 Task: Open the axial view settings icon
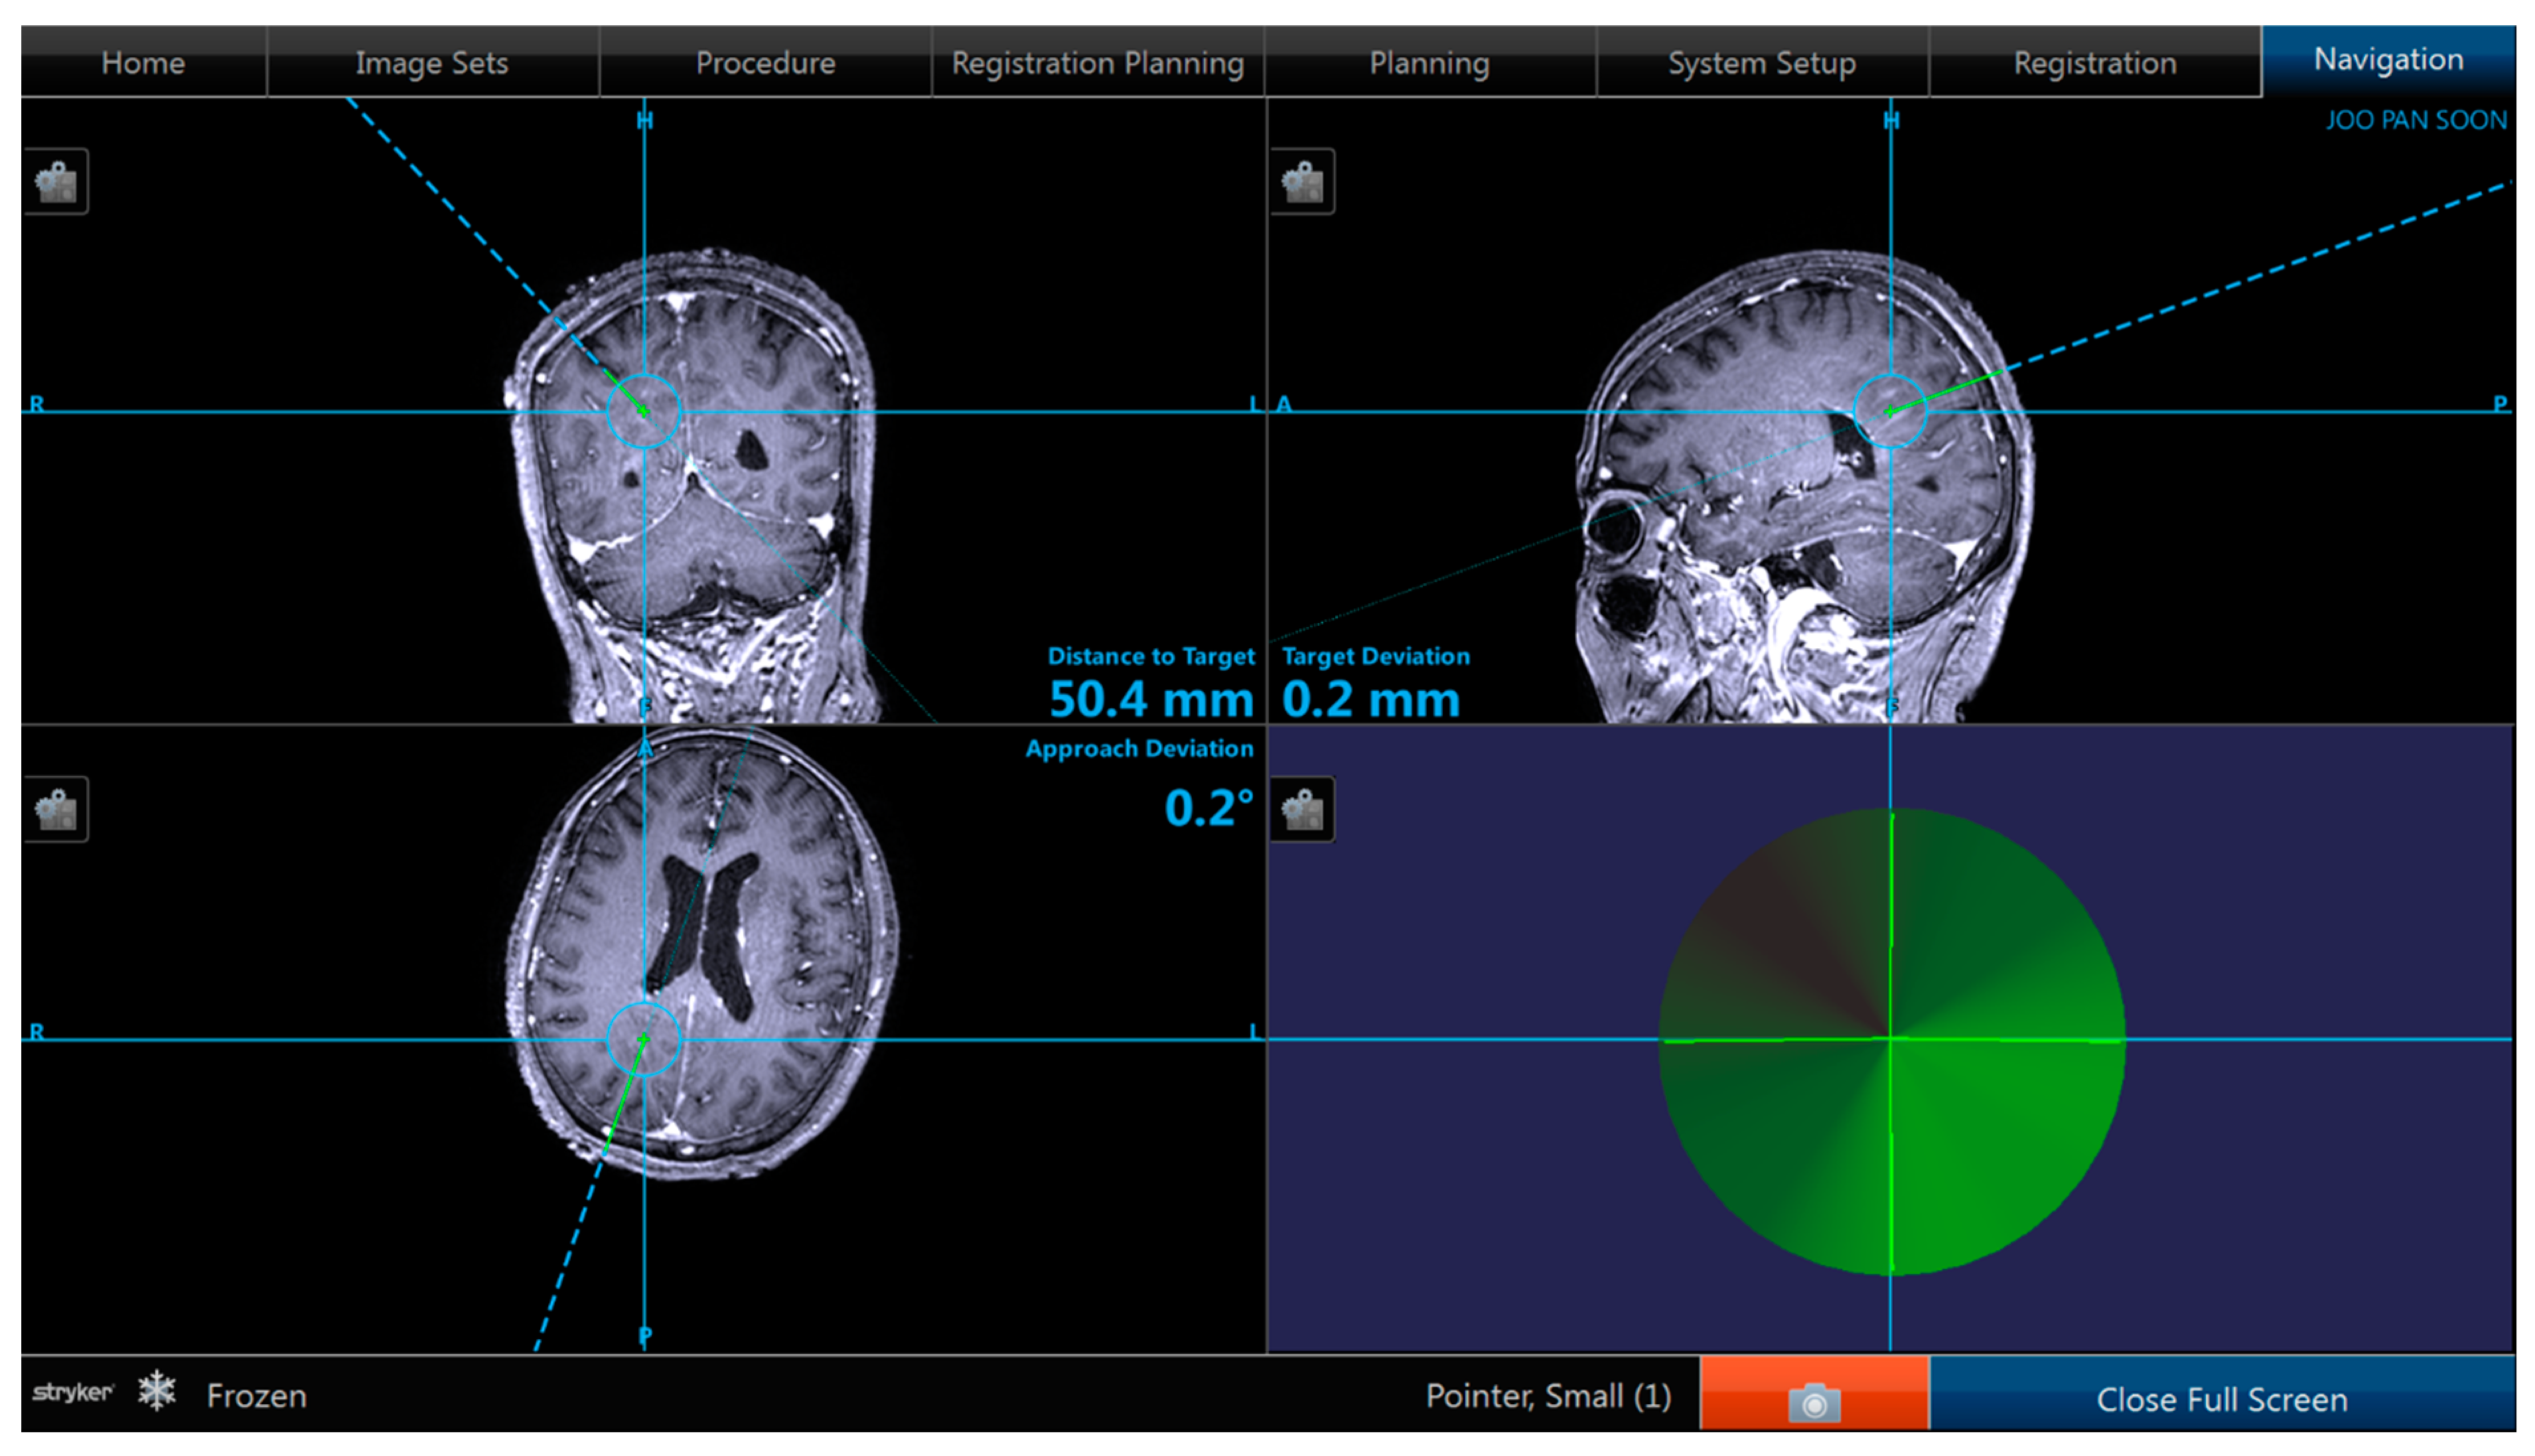pos(56,809)
